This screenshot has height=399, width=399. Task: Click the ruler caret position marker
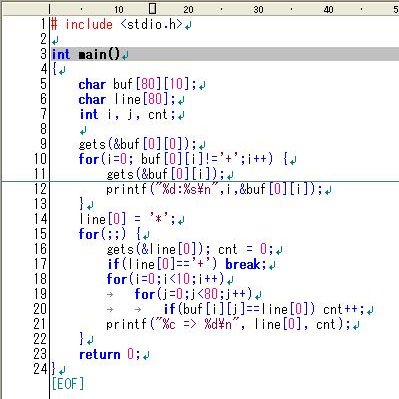click(152, 8)
